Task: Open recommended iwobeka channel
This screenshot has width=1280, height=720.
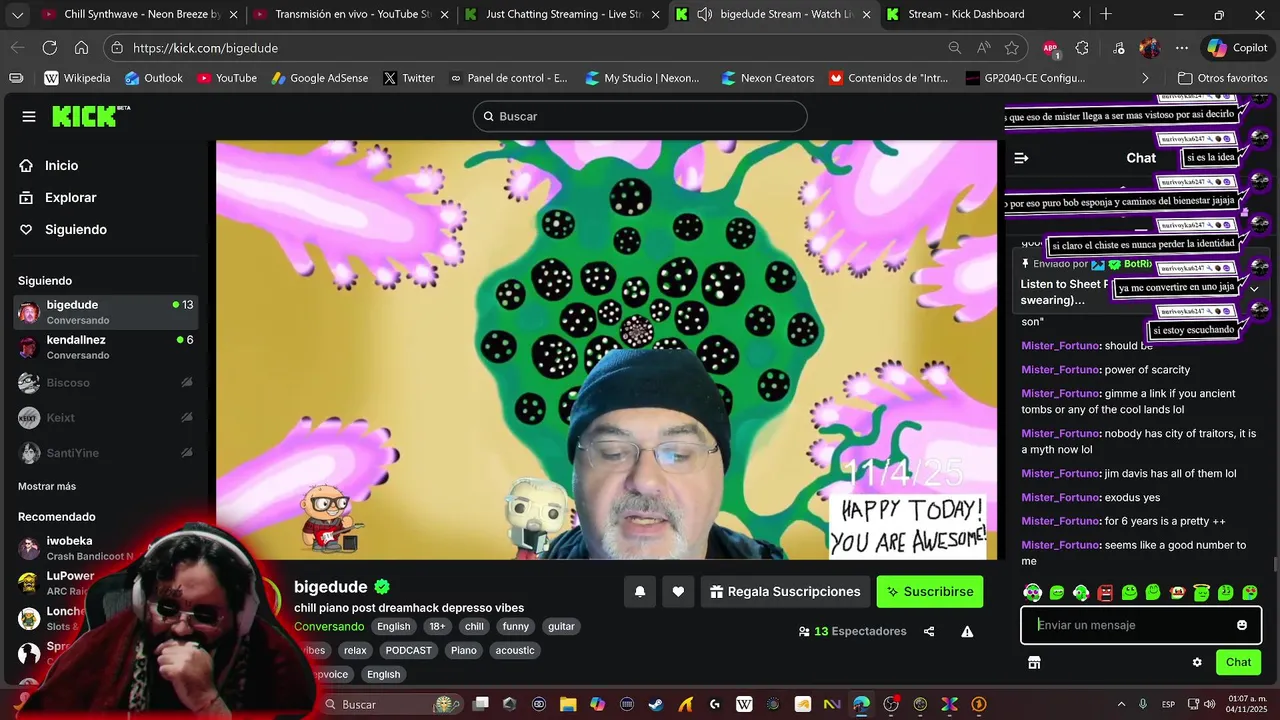Action: pyautogui.click(x=76, y=548)
